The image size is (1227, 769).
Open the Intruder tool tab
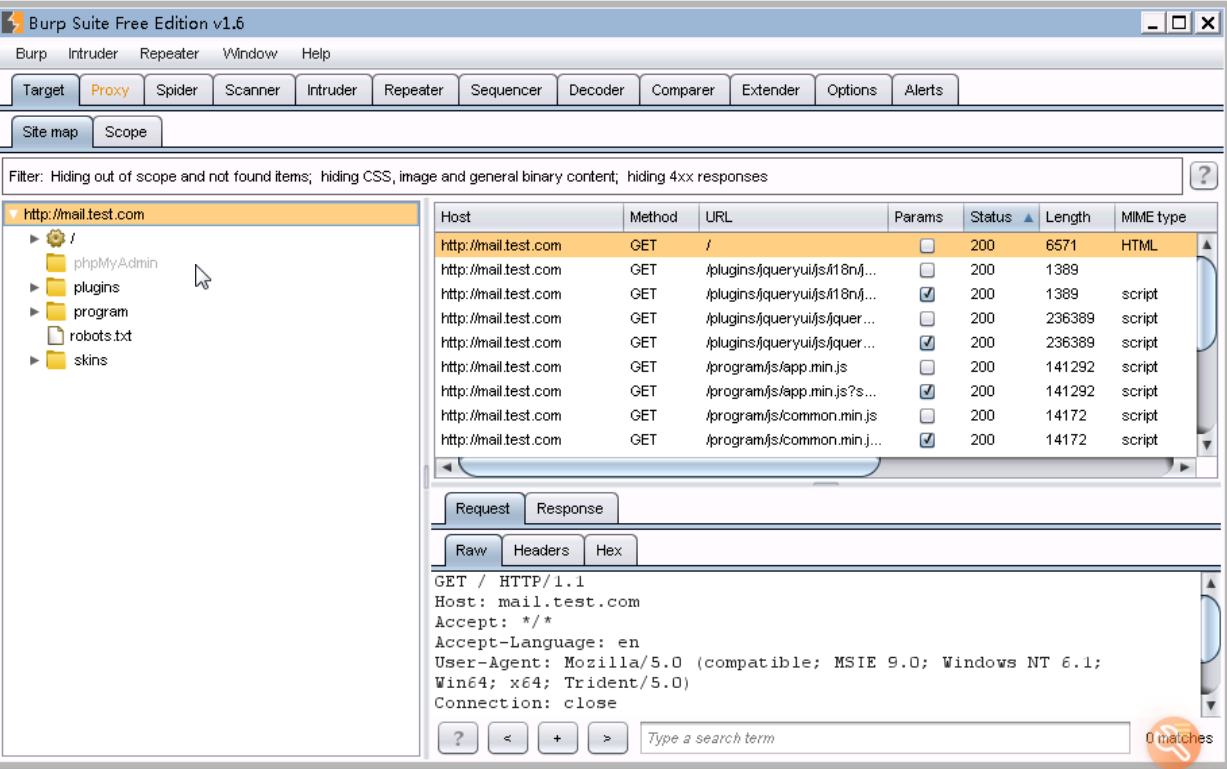332,90
